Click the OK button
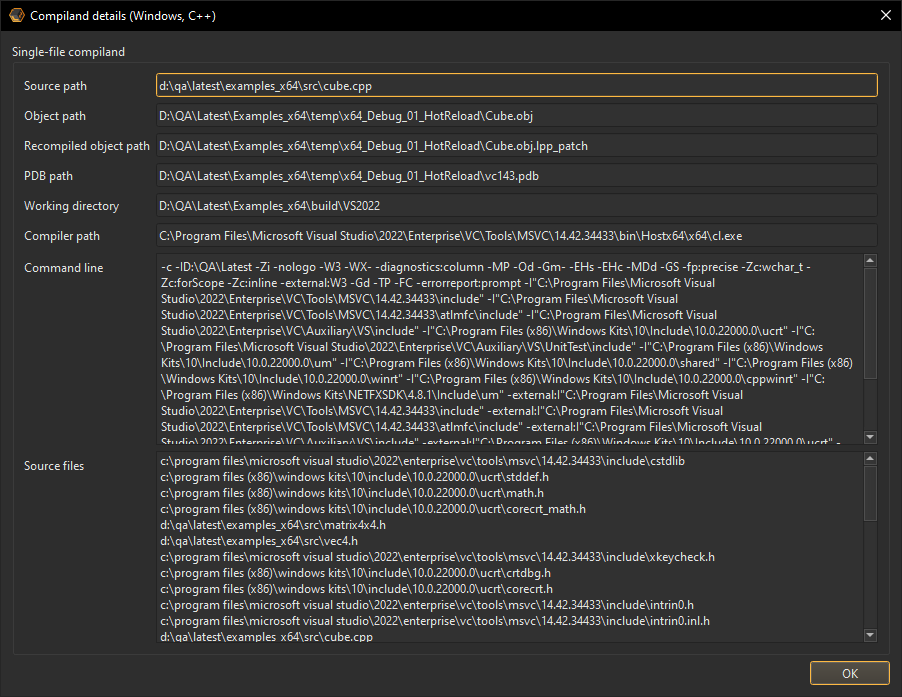 [849, 673]
